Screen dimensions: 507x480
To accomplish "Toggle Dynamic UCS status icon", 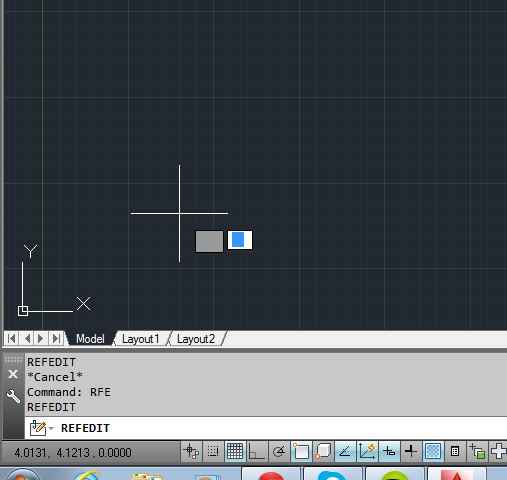I will tap(367, 452).
